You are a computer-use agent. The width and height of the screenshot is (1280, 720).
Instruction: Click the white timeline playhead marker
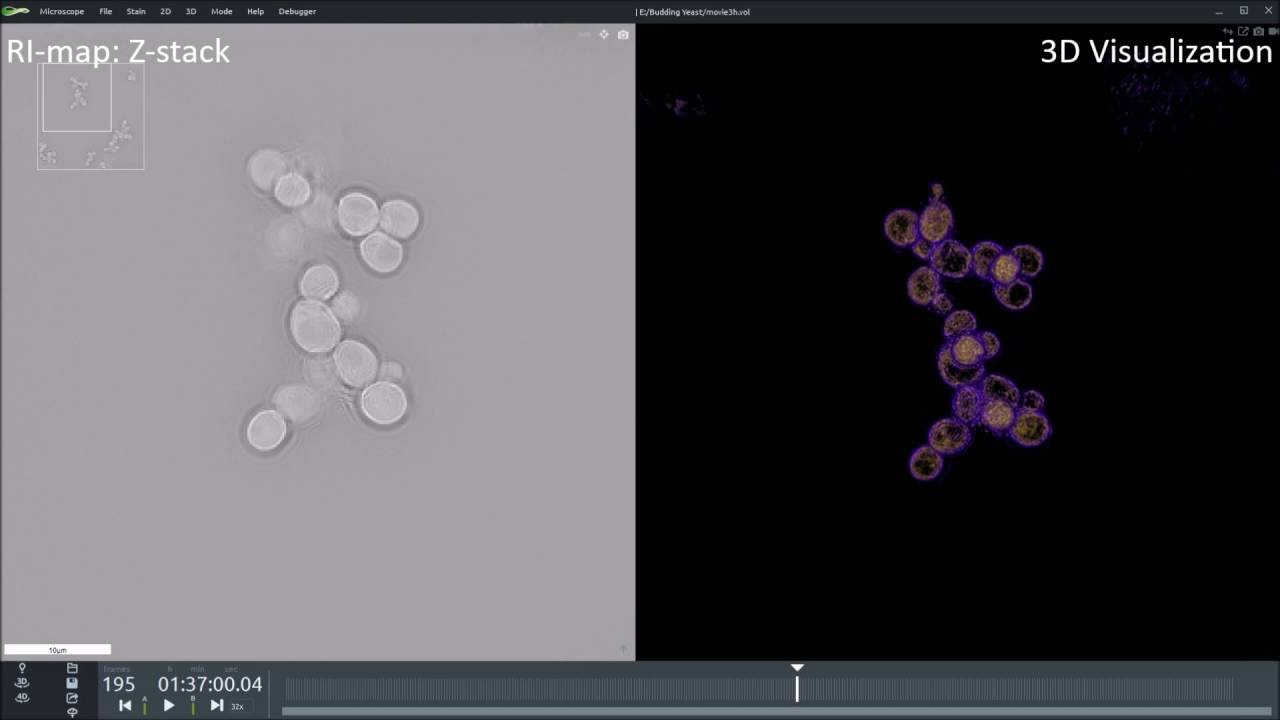[797, 683]
